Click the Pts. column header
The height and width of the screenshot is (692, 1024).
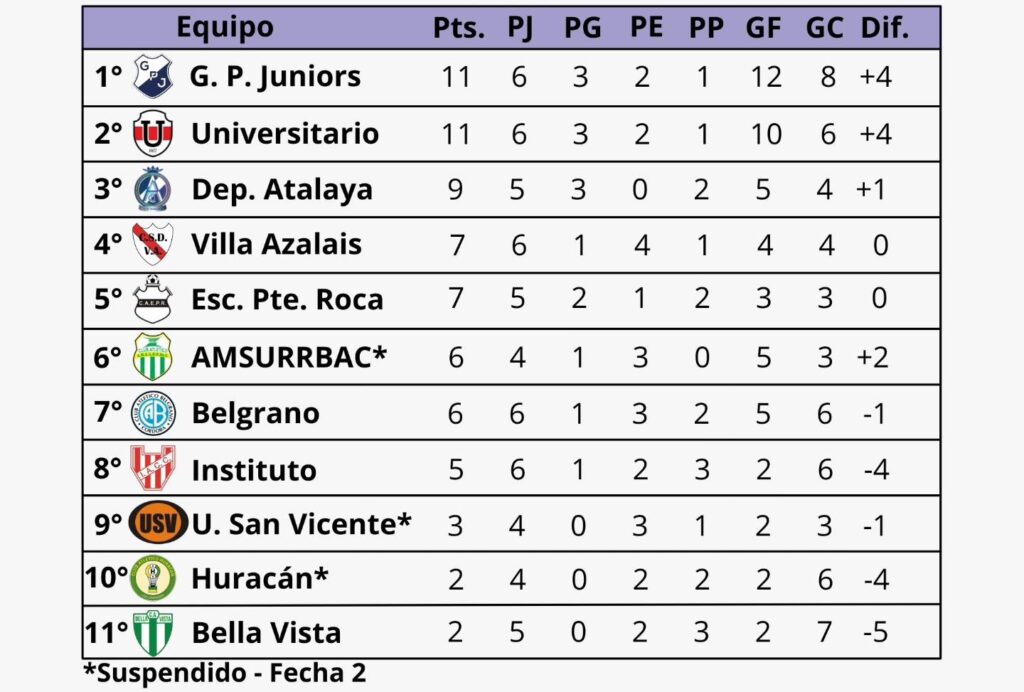[x=458, y=28]
